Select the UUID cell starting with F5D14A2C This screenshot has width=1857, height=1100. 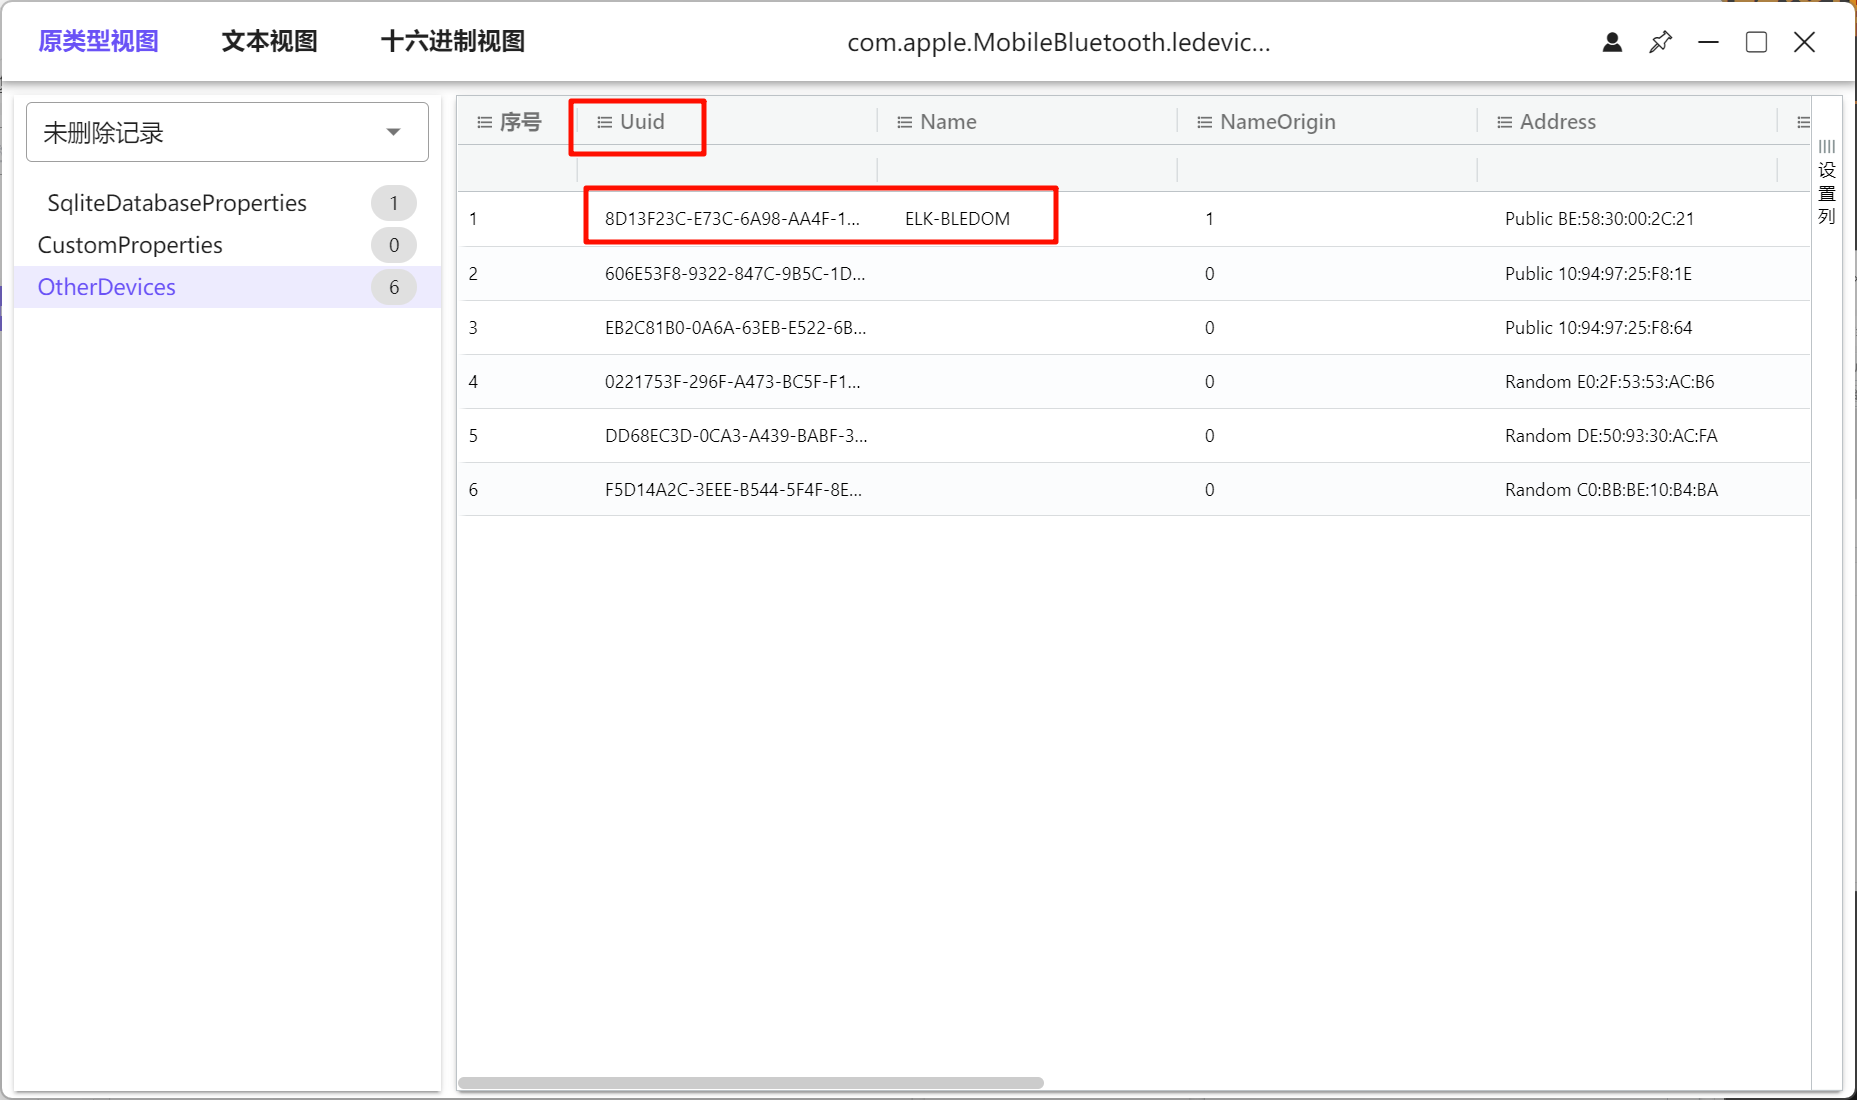(733, 490)
